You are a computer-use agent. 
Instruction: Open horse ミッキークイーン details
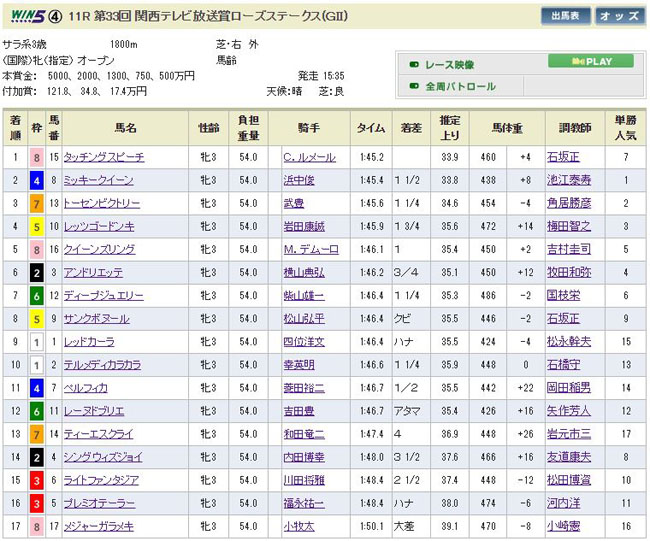(x=98, y=181)
